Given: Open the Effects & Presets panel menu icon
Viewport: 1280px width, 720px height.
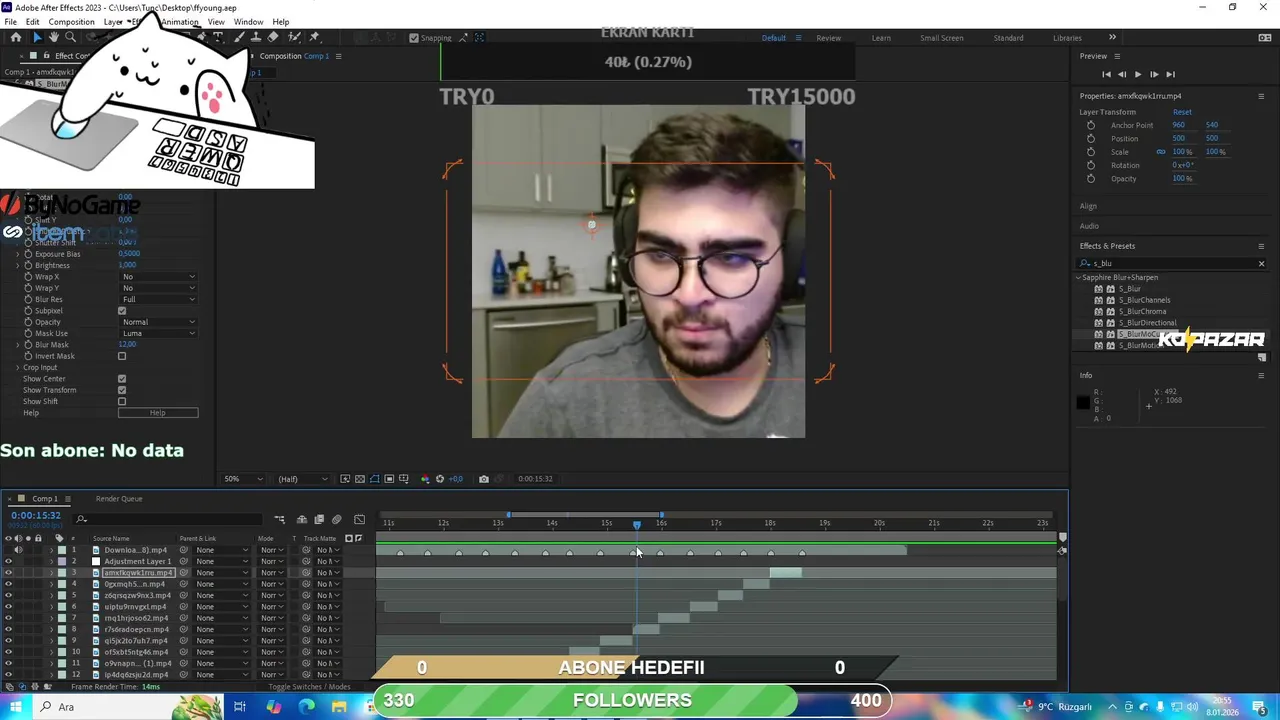Looking at the screenshot, I should point(1261,246).
